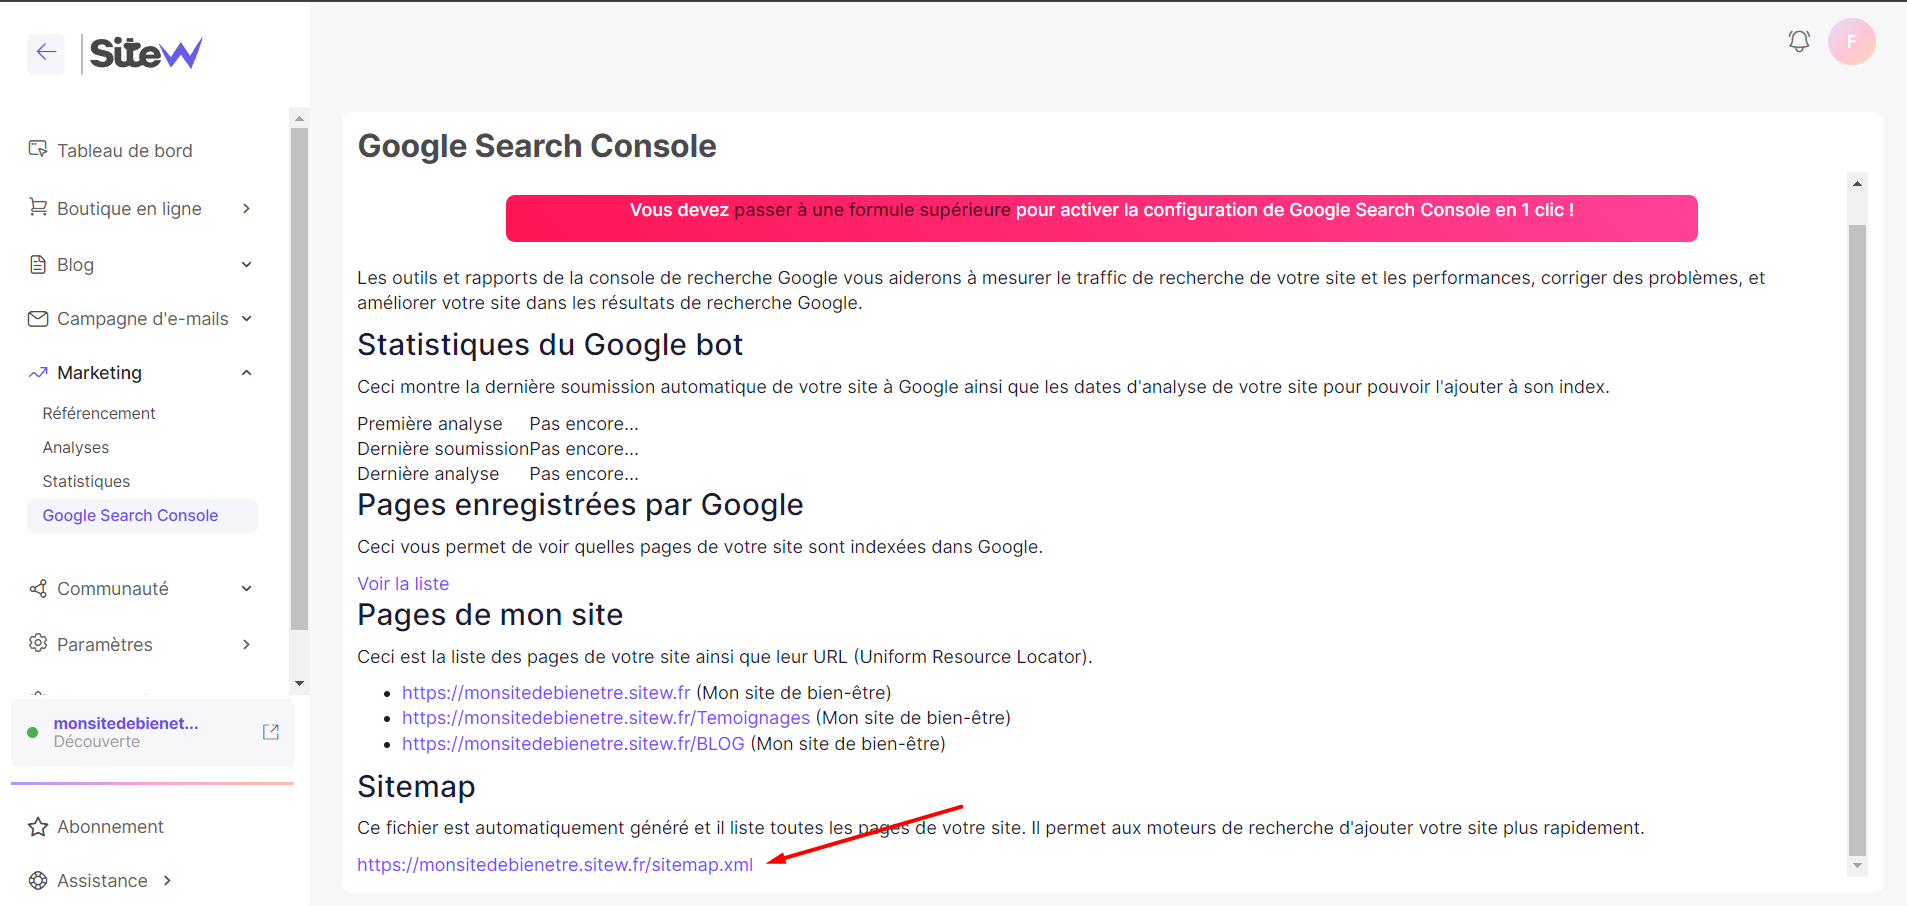Click the 'Sitemap' heading
Viewport: 1907px width, 906px height.
(x=416, y=787)
